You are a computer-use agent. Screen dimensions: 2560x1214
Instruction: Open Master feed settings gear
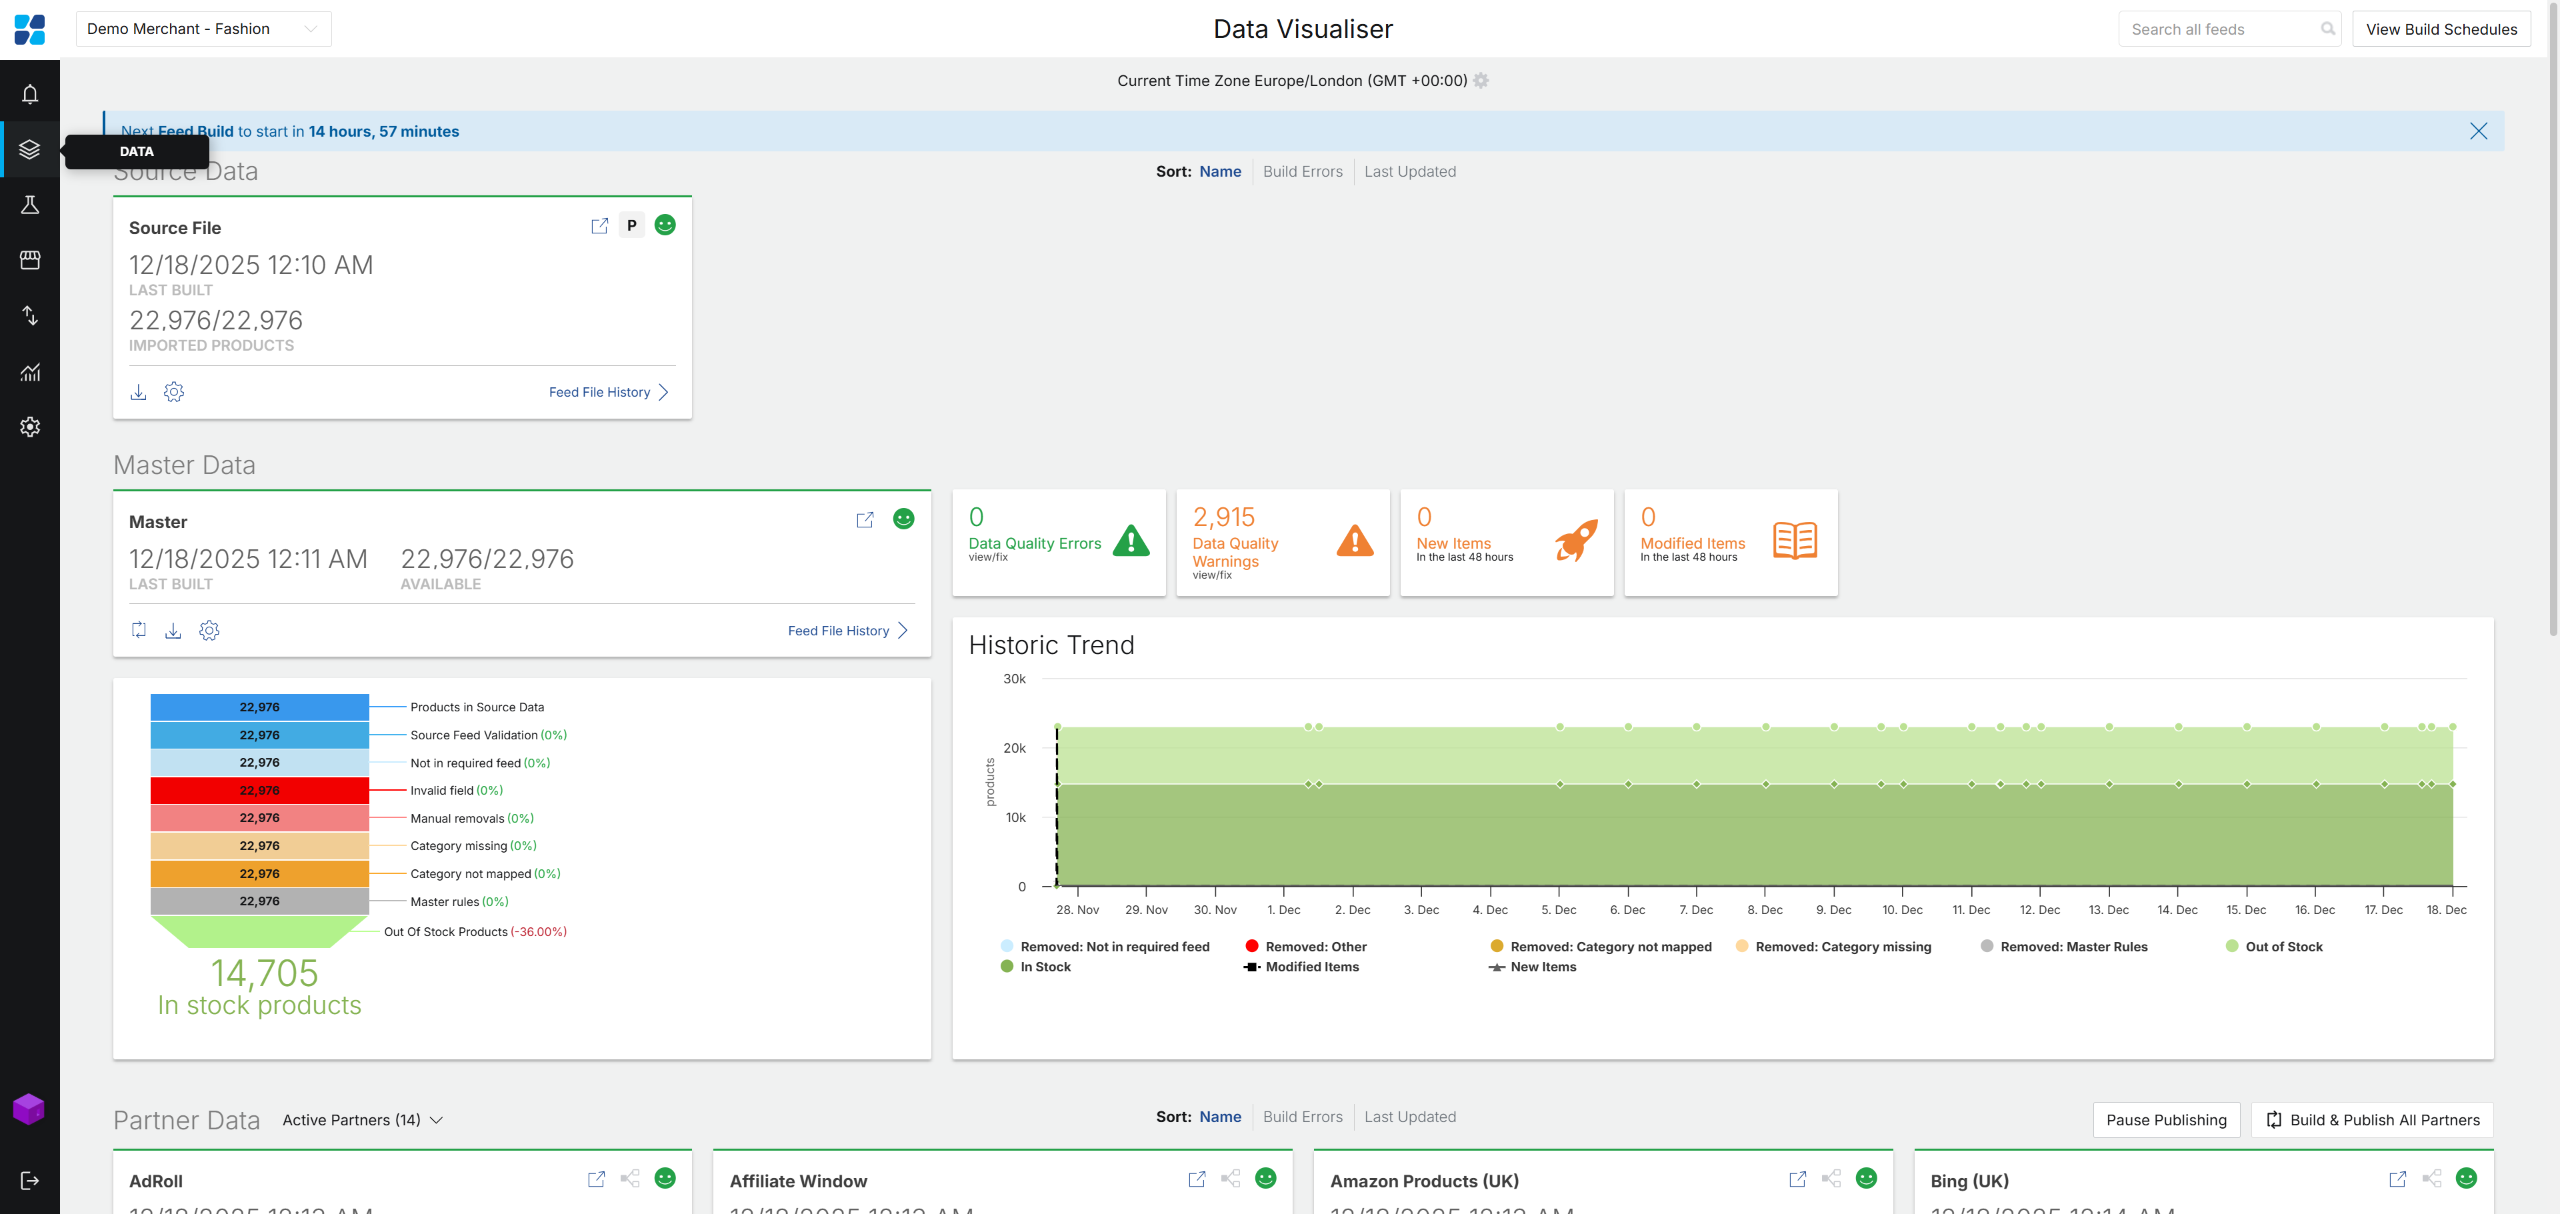tap(209, 631)
